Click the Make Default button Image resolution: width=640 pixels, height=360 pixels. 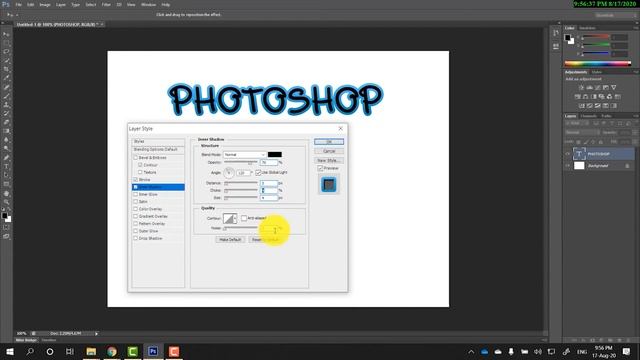230,240
